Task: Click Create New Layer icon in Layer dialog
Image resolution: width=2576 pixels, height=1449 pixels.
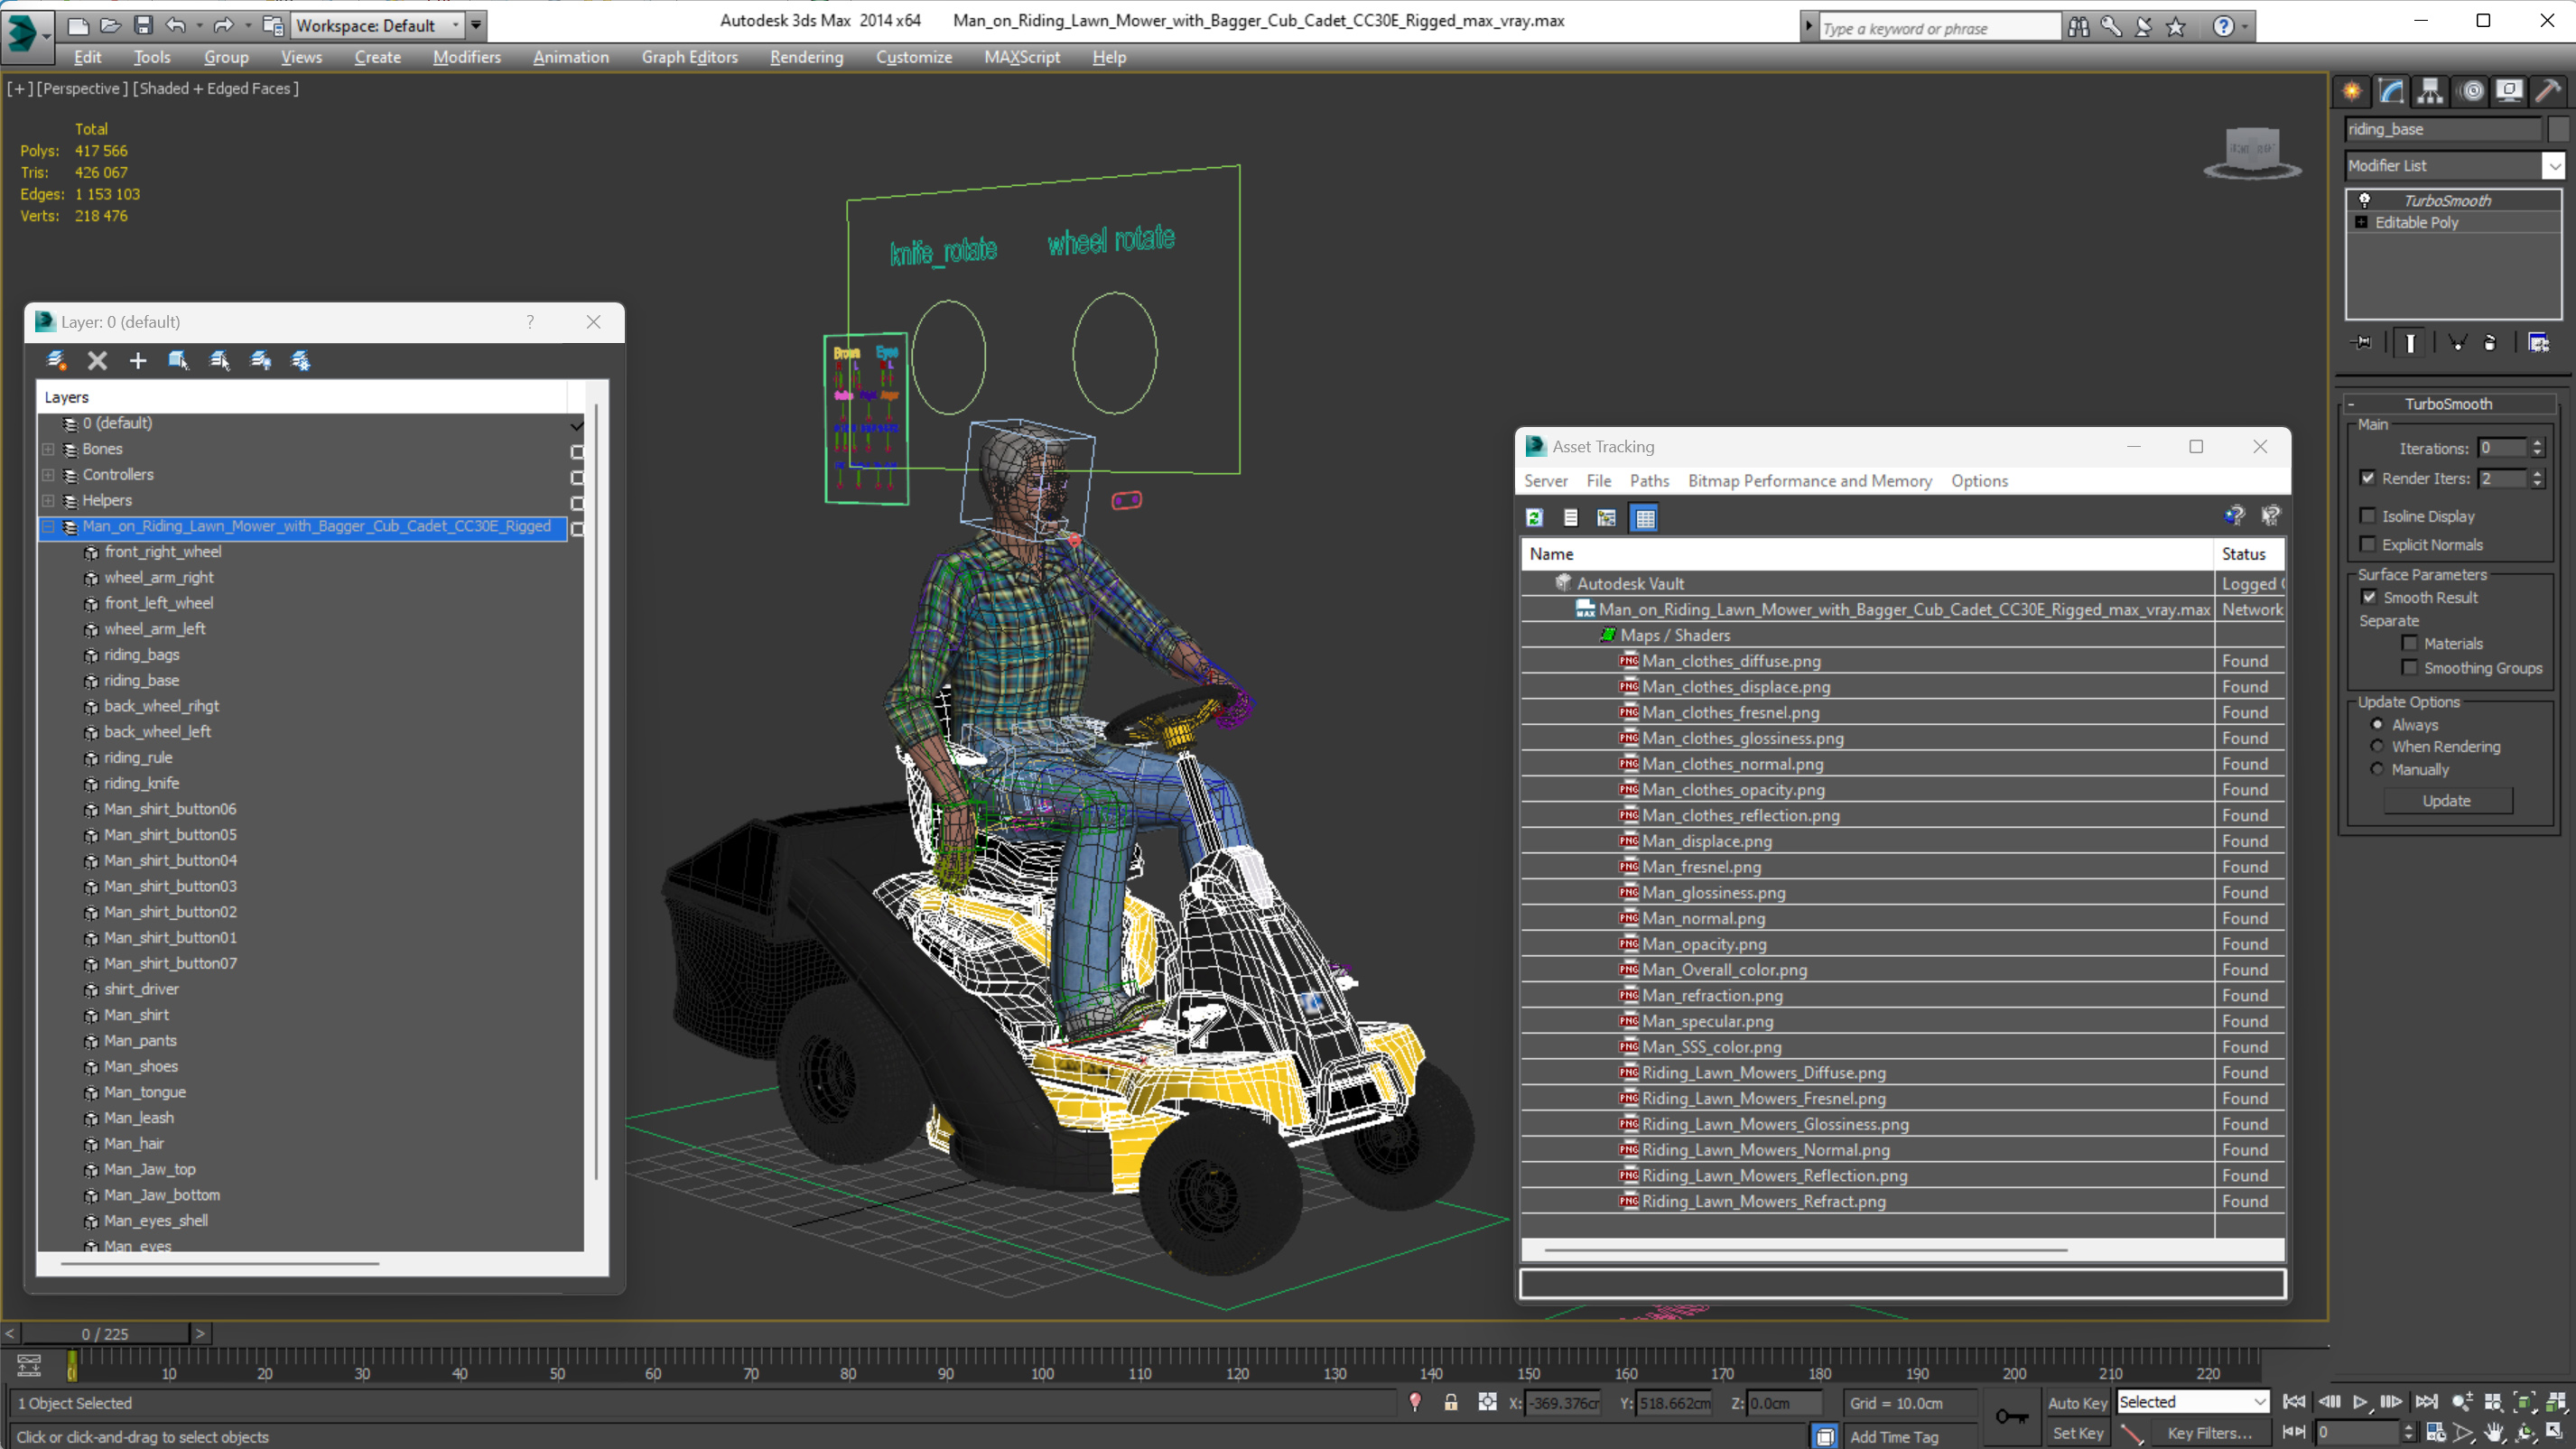Action: pyautogui.click(x=56, y=360)
